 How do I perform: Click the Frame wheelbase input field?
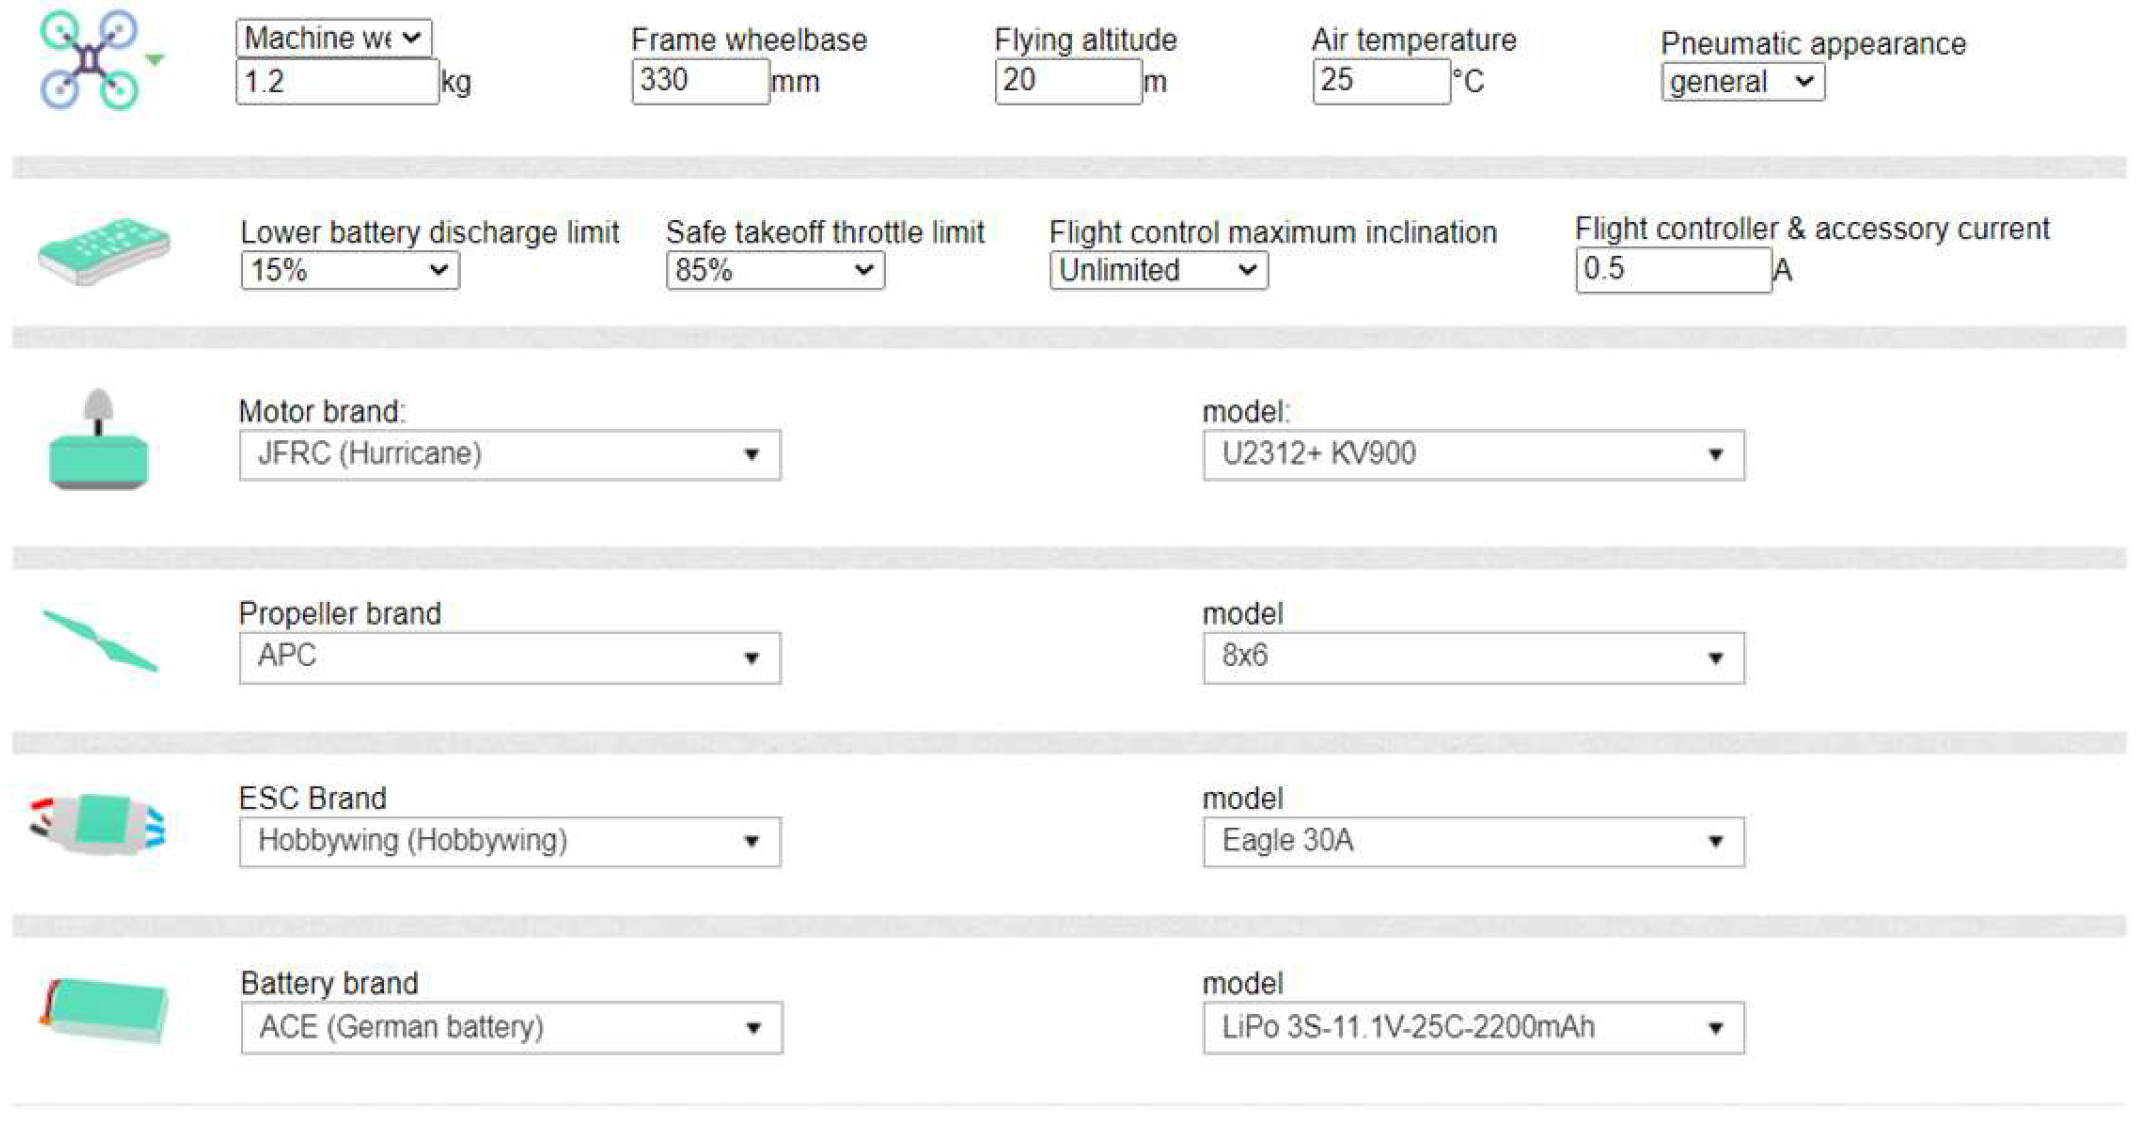pos(699,81)
